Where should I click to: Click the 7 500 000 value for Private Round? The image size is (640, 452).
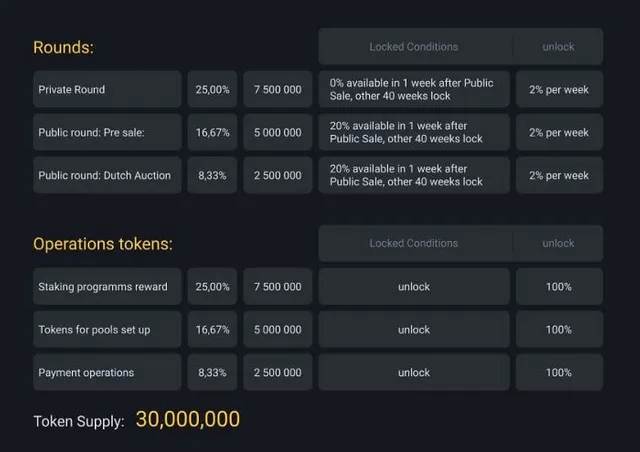(278, 89)
